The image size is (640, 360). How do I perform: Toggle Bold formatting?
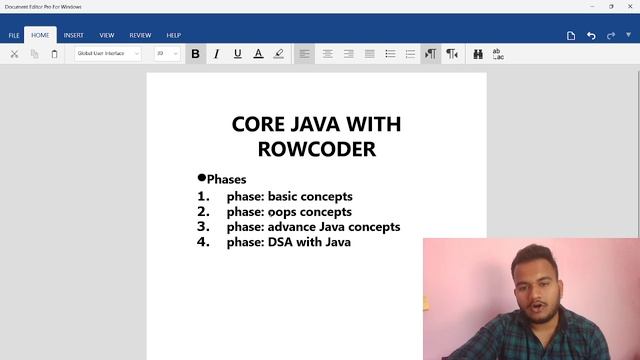pos(196,54)
